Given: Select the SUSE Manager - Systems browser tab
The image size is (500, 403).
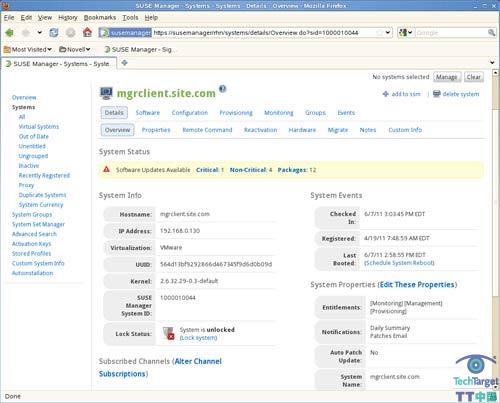Looking at the screenshot, I should [59, 63].
